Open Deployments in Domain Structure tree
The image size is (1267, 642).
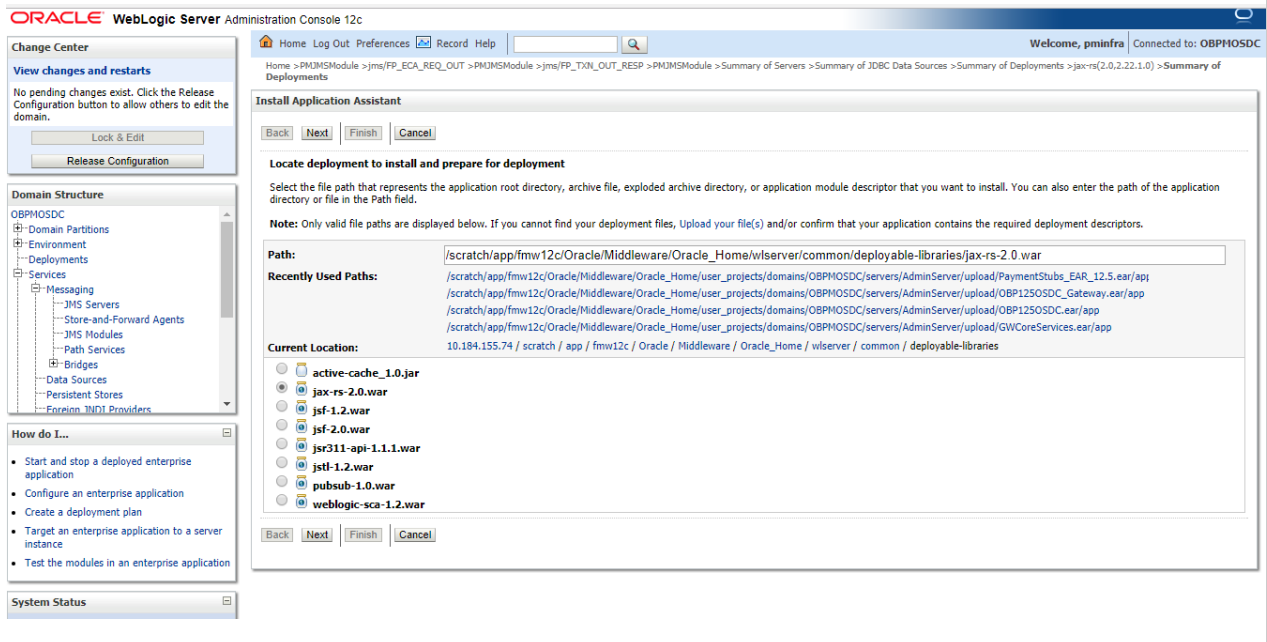pos(58,259)
